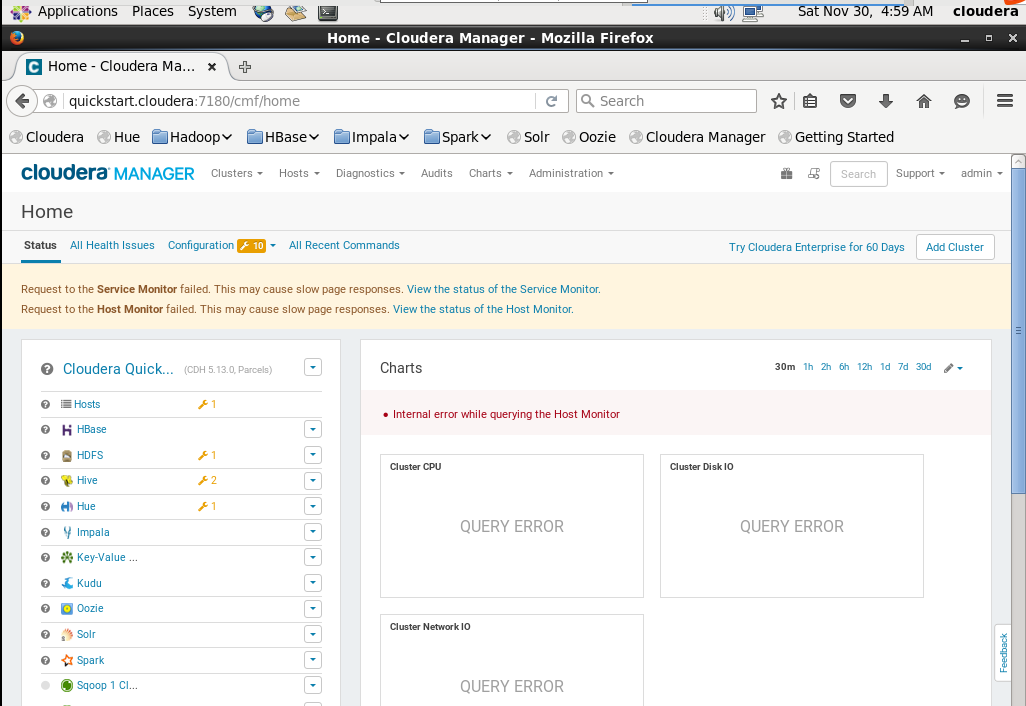The image size is (1026, 706).
Task: View the status of the Host Monitor
Action: point(483,309)
